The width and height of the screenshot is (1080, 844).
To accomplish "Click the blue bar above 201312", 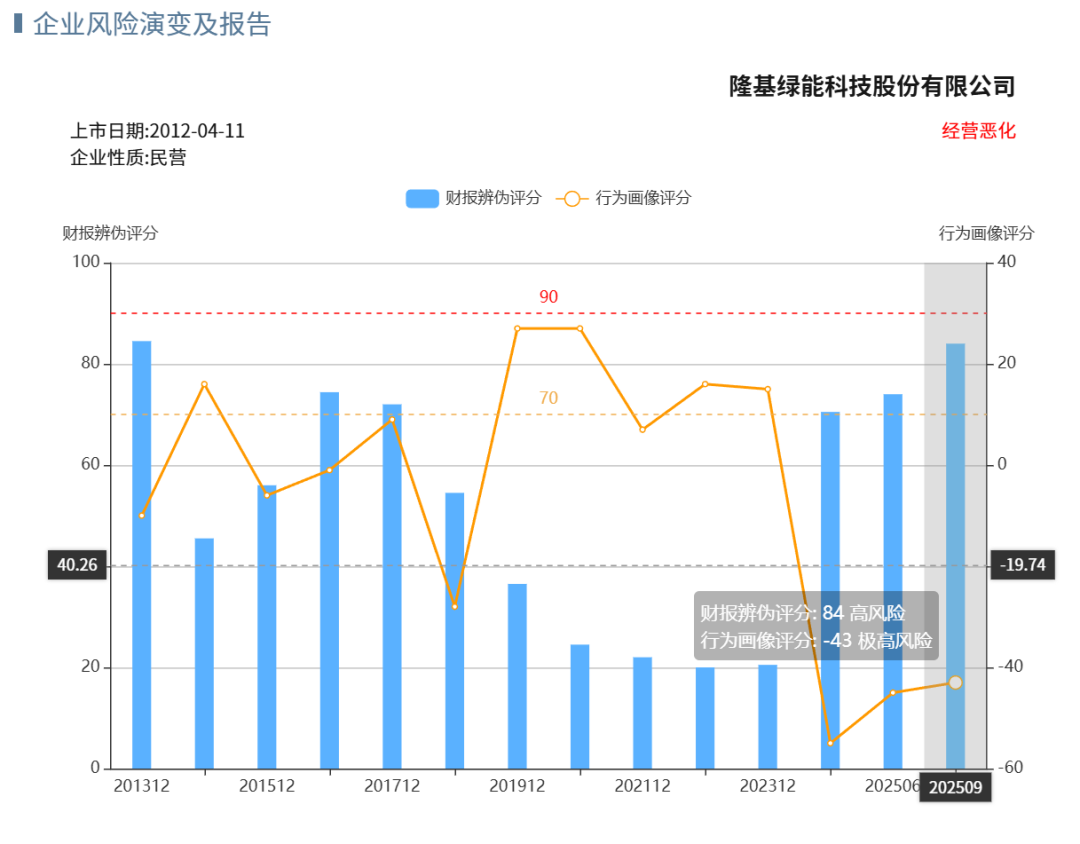I will click(142, 555).
